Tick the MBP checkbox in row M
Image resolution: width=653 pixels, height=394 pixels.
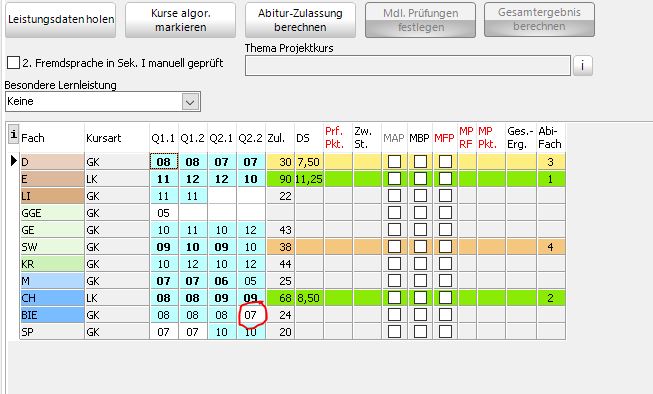tap(420, 281)
